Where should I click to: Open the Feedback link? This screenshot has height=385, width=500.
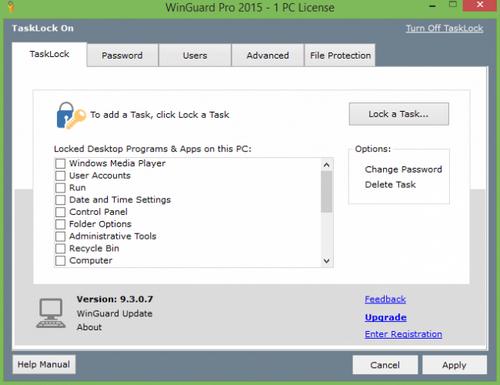[x=385, y=299]
